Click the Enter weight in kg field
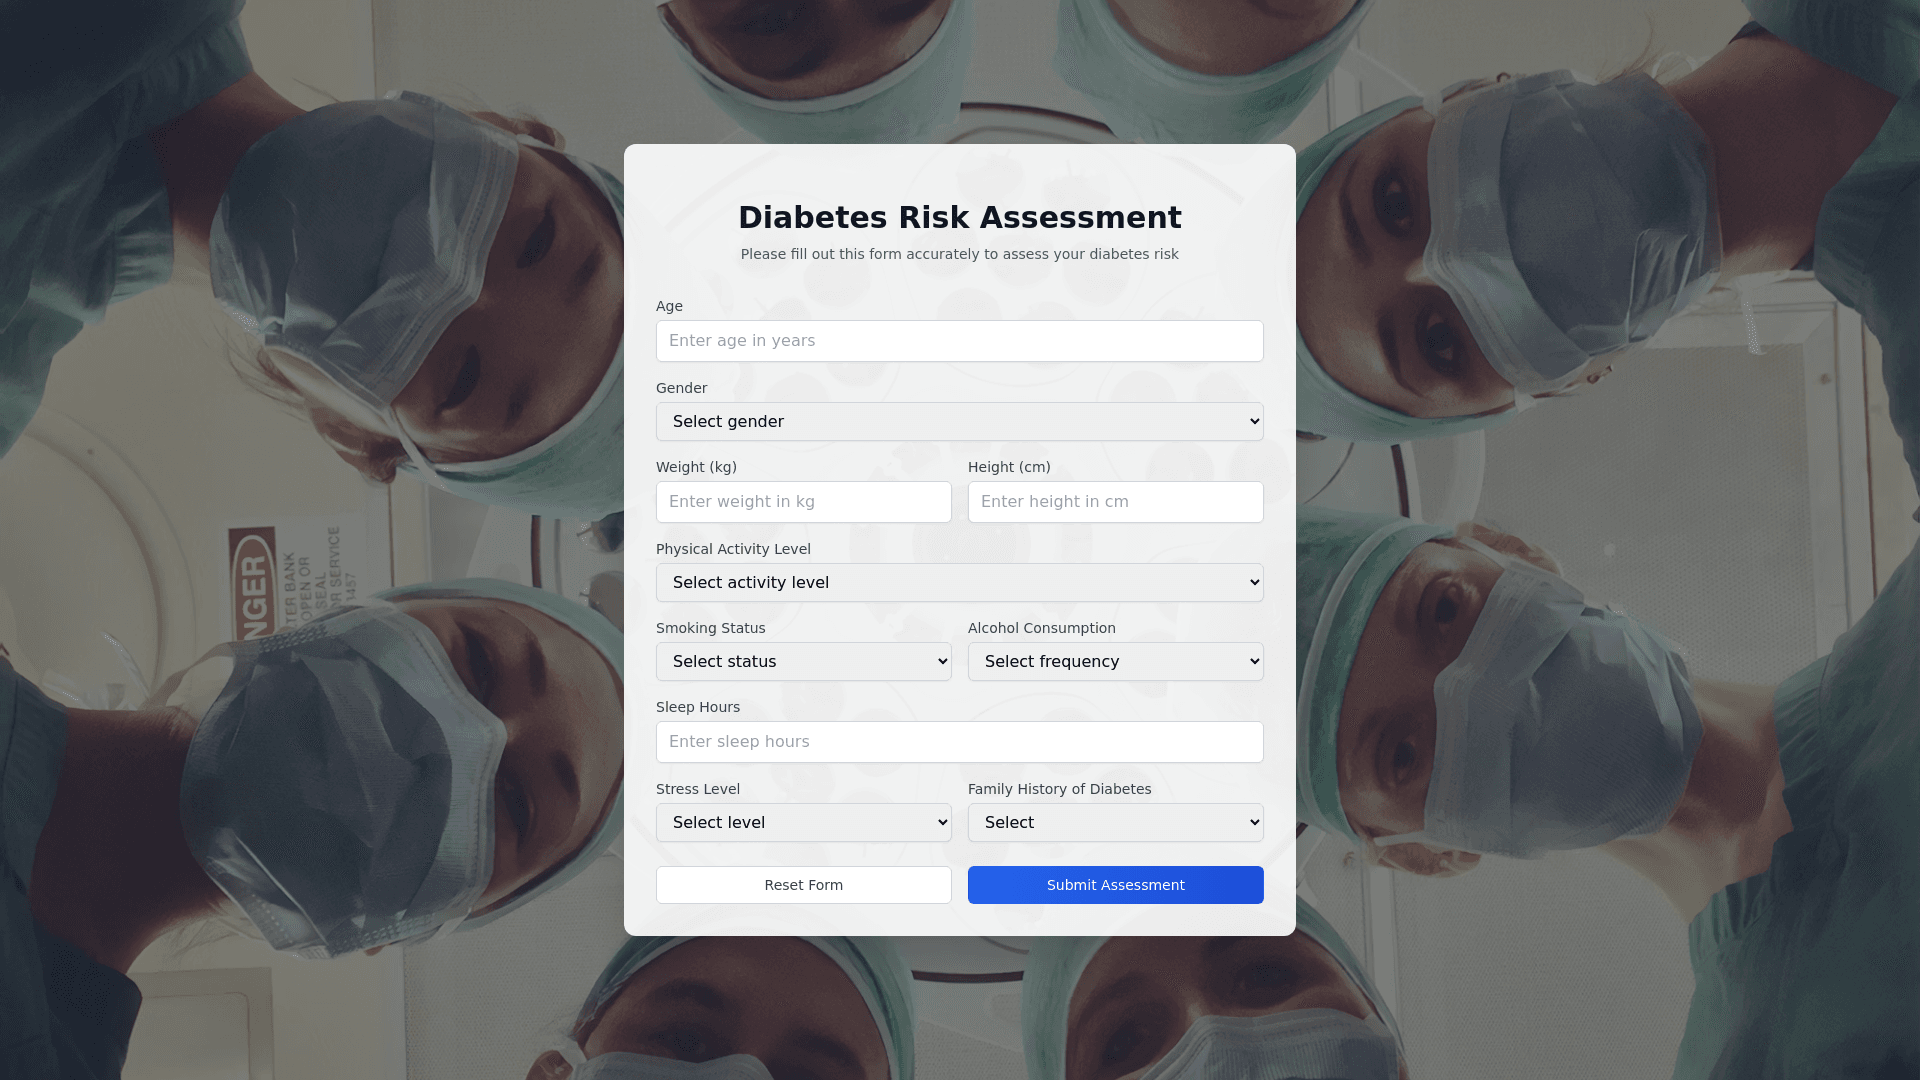This screenshot has height=1080, width=1920. coord(804,502)
